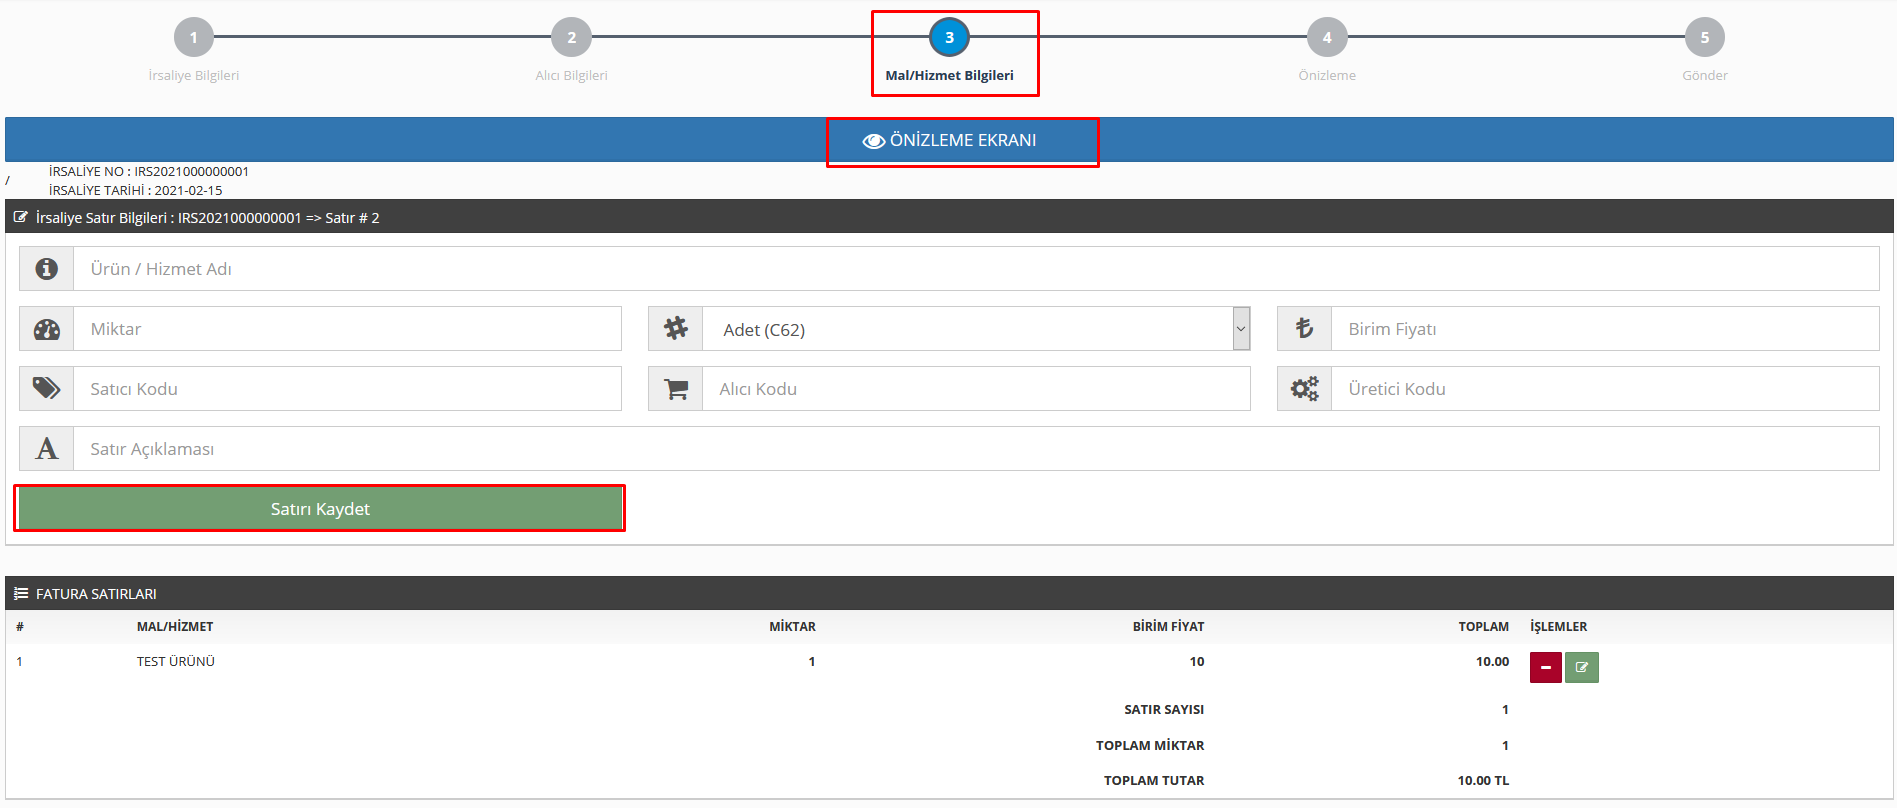Click the Turkish lira icon beside Birim Fiyatı
The height and width of the screenshot is (808, 1897).
click(x=1304, y=329)
